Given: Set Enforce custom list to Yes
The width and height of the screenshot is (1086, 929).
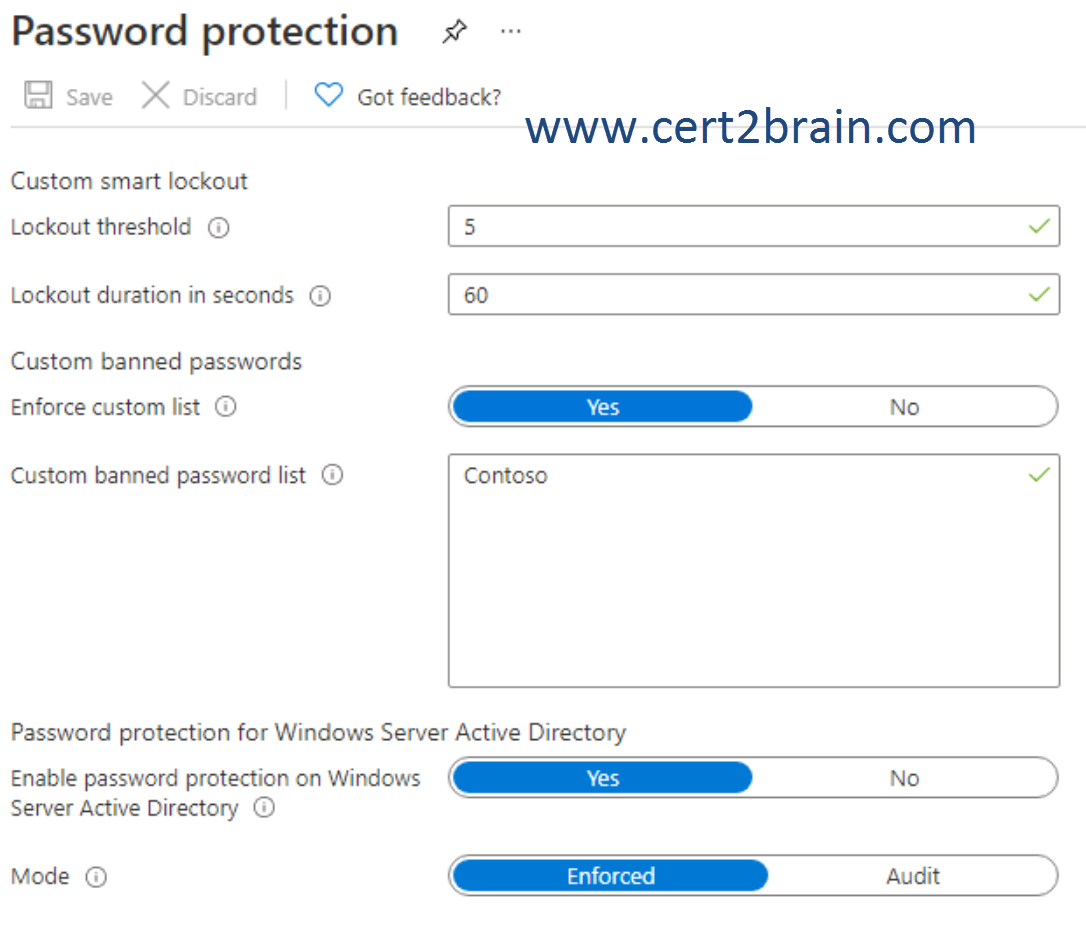Looking at the screenshot, I should (x=603, y=407).
